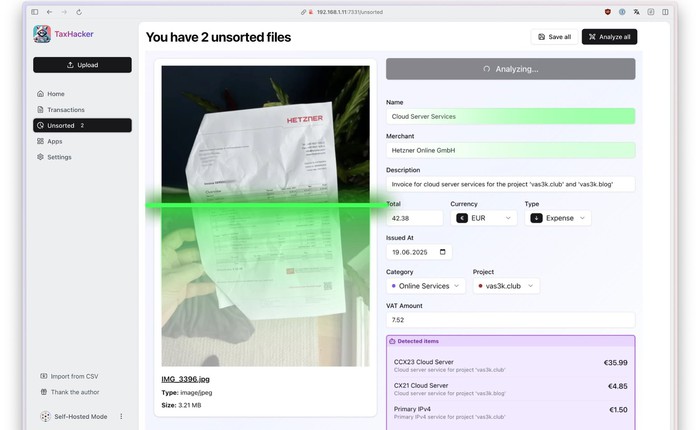Expand the Project vas3k.club dropdown
700x430 pixels.
[x=506, y=286]
